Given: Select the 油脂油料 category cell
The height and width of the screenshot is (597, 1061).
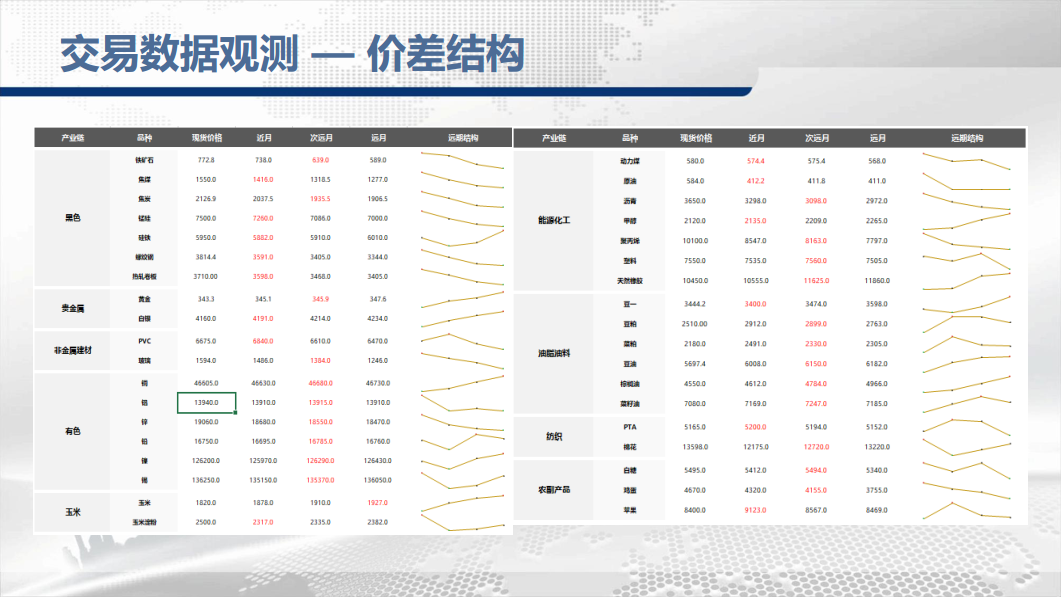Looking at the screenshot, I should 554,353.
